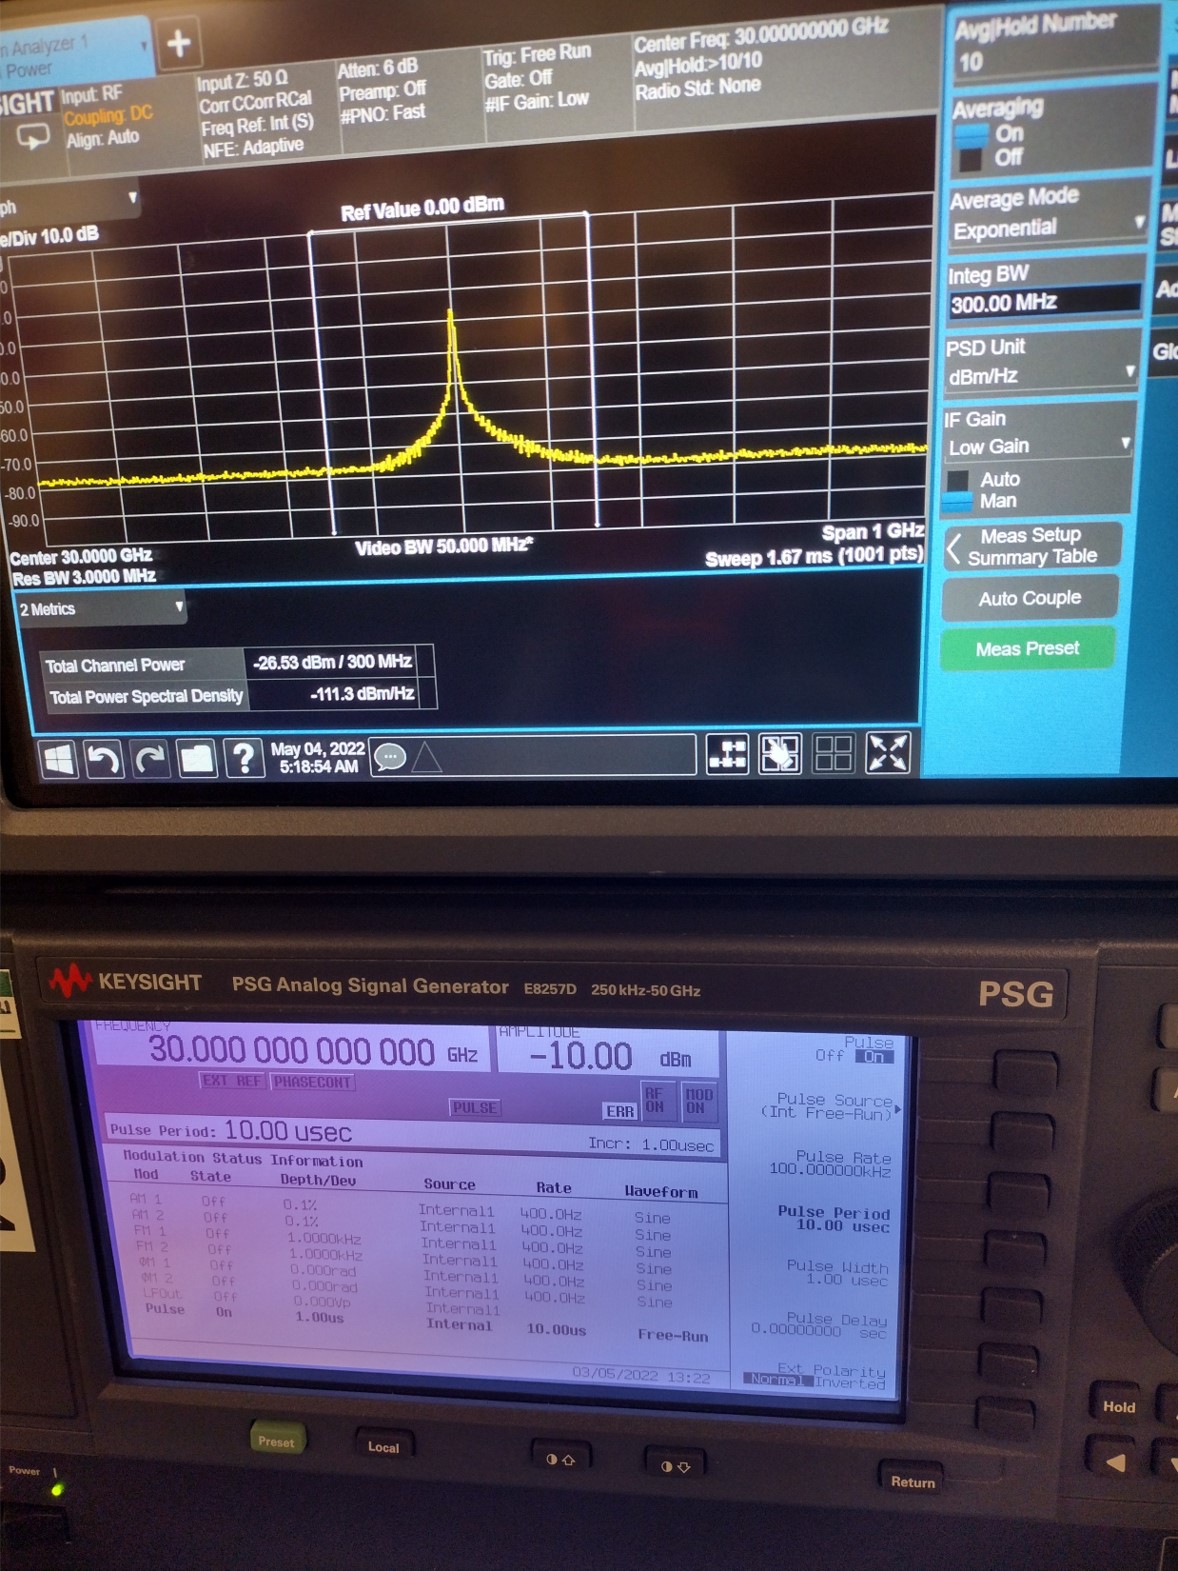Select the Pulse Delay softkey label
Screen dimensions: 1178x1571
pos(819,1325)
